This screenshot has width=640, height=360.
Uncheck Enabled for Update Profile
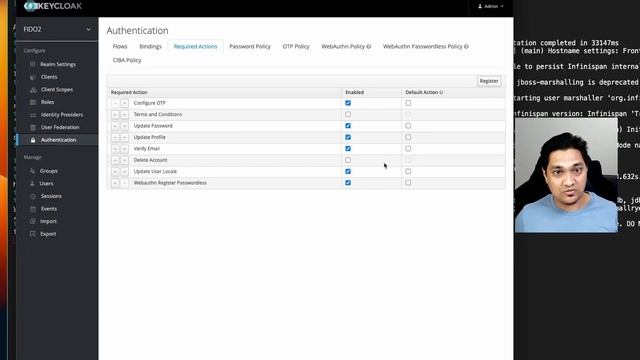348,137
